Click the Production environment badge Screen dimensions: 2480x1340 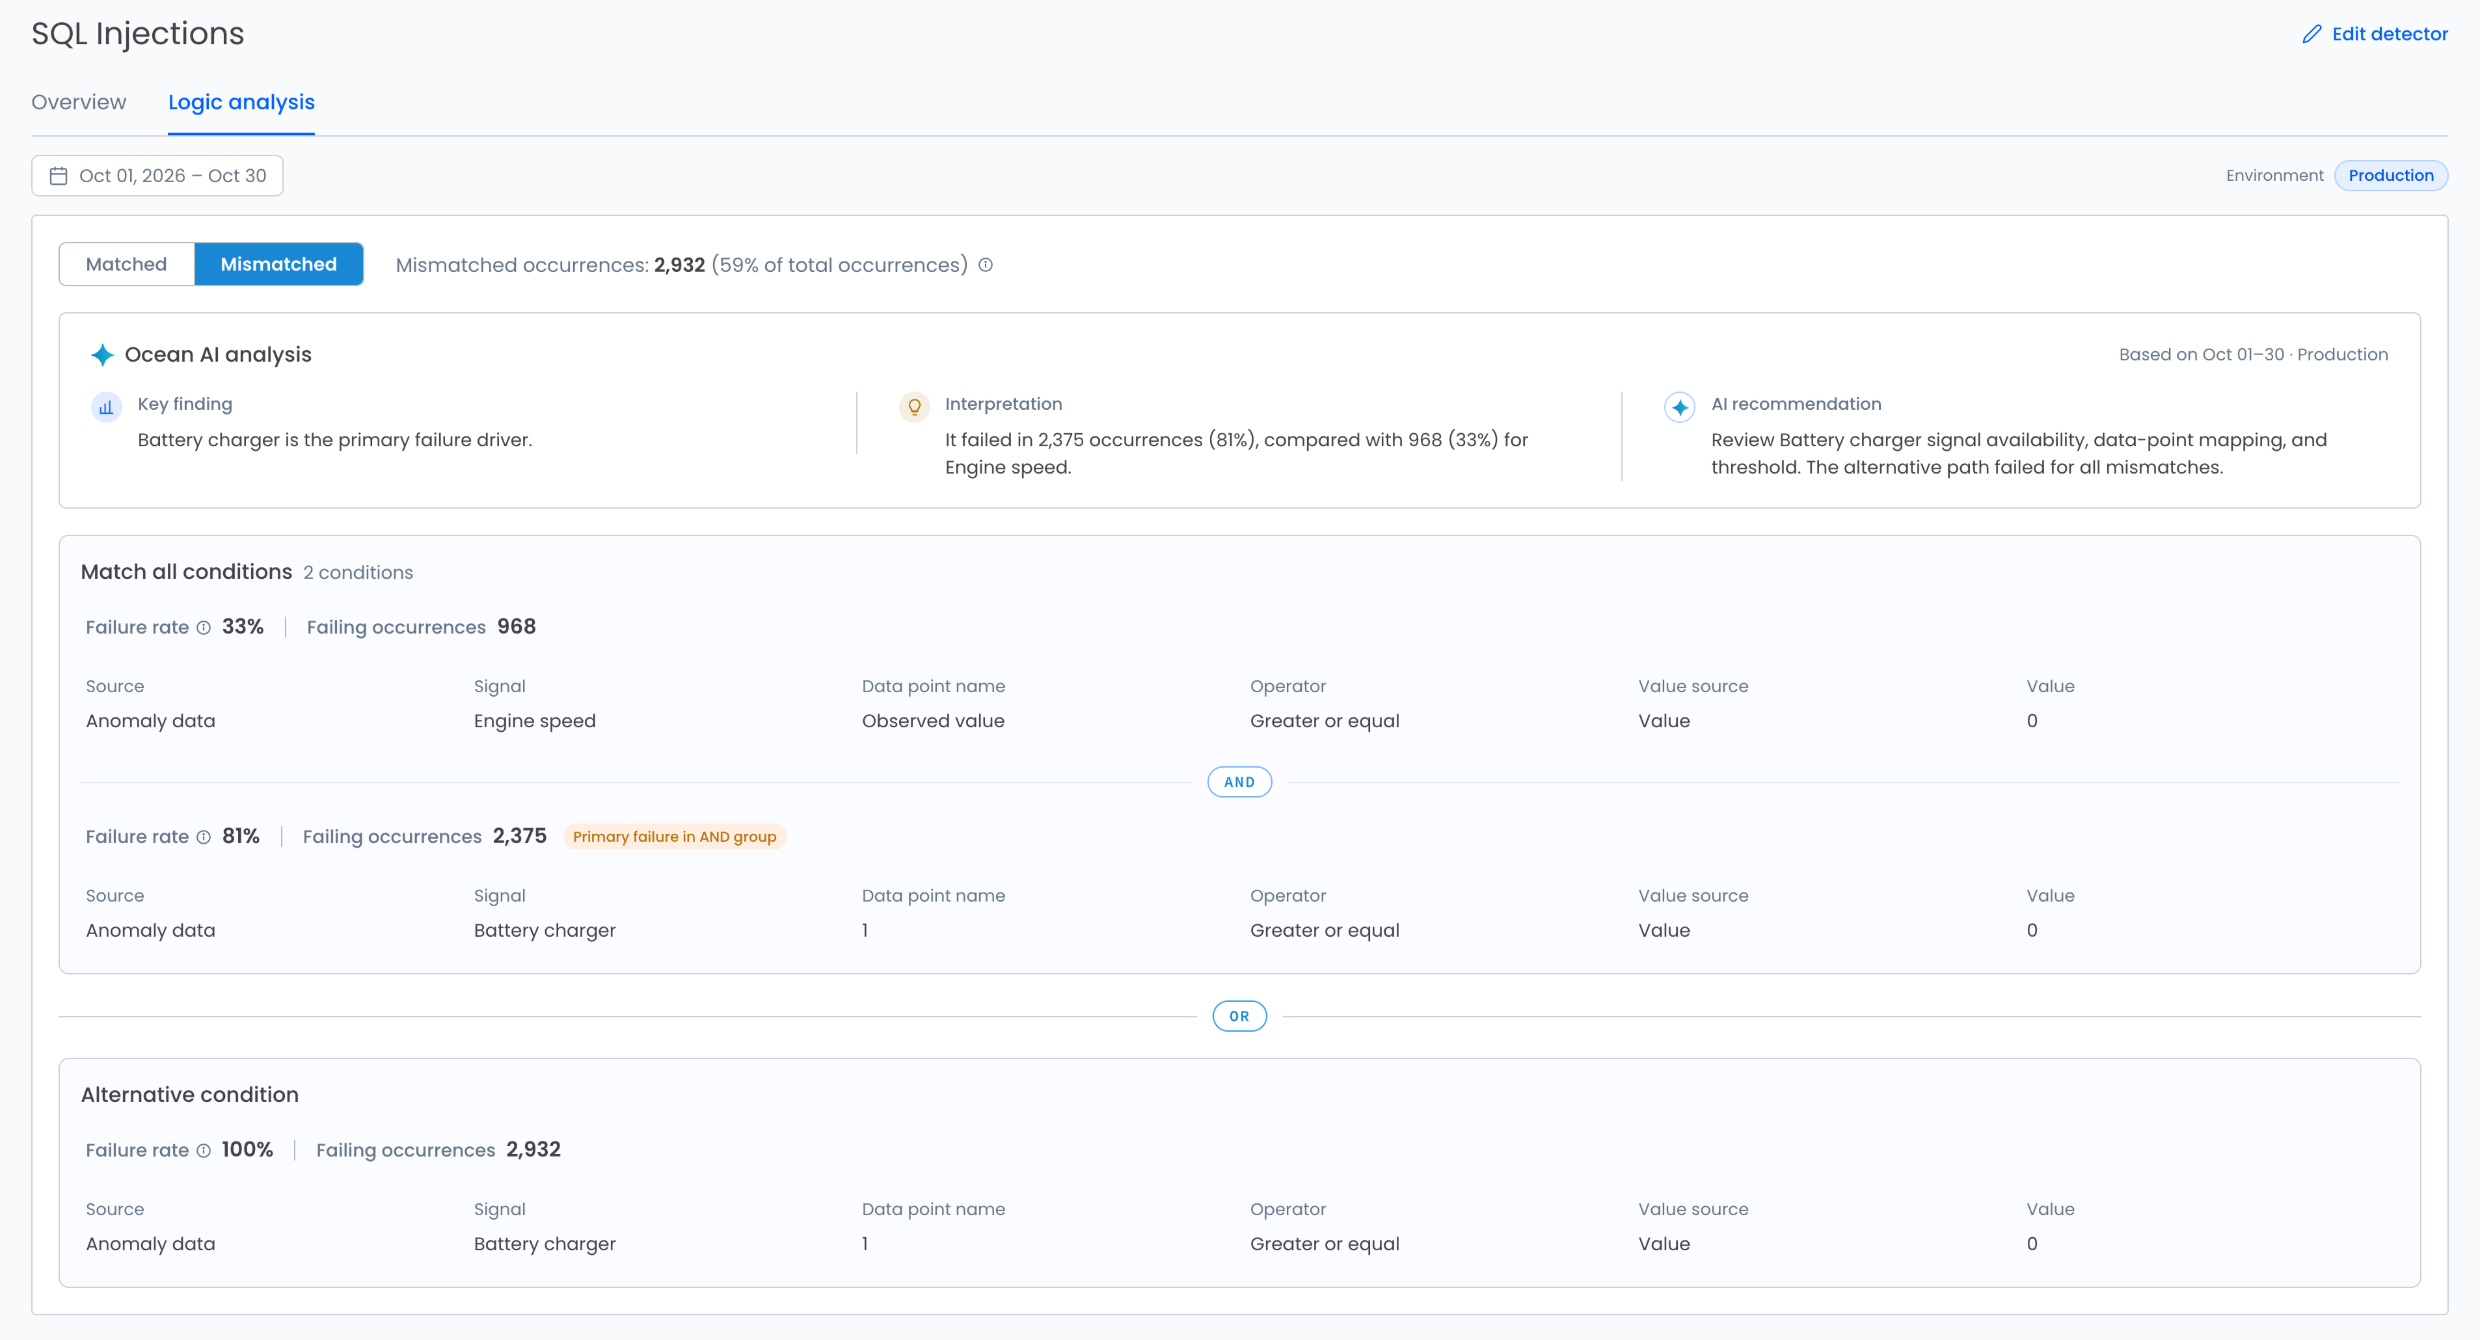click(x=2391, y=176)
